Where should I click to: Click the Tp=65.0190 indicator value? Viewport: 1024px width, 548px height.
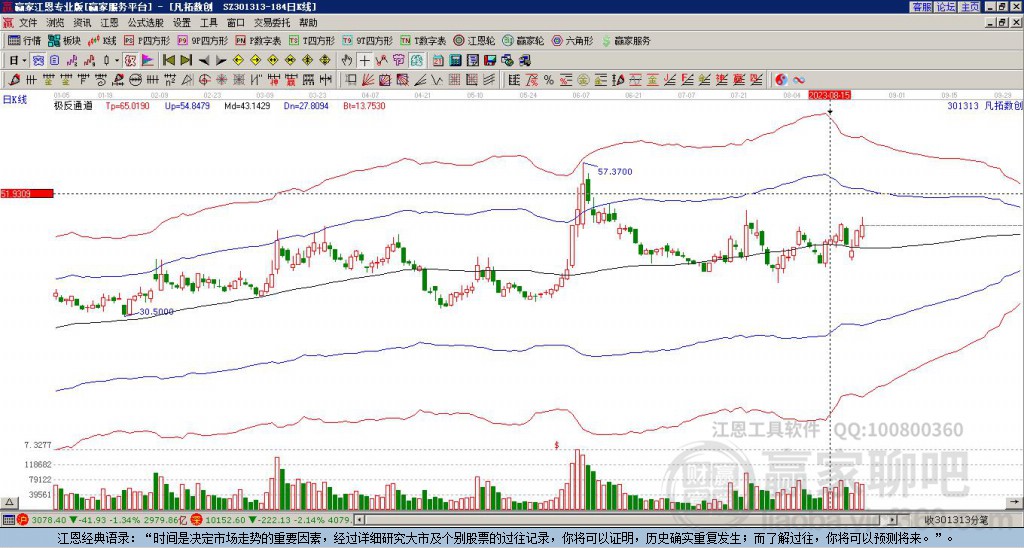tap(127, 105)
